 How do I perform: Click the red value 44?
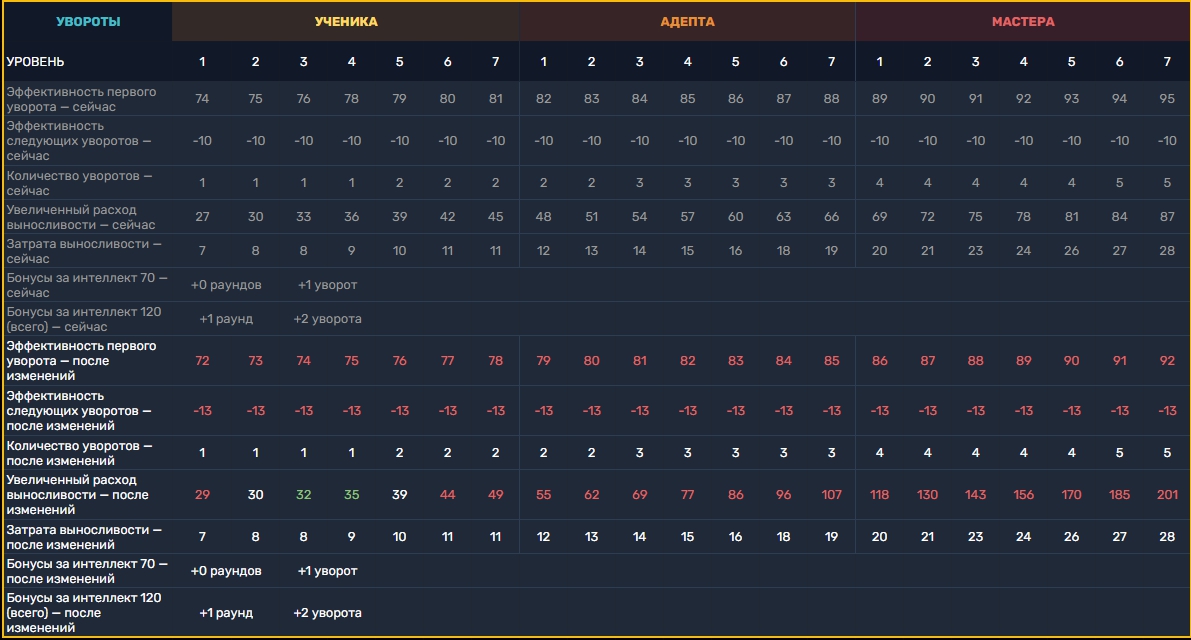pyautogui.click(x=447, y=495)
